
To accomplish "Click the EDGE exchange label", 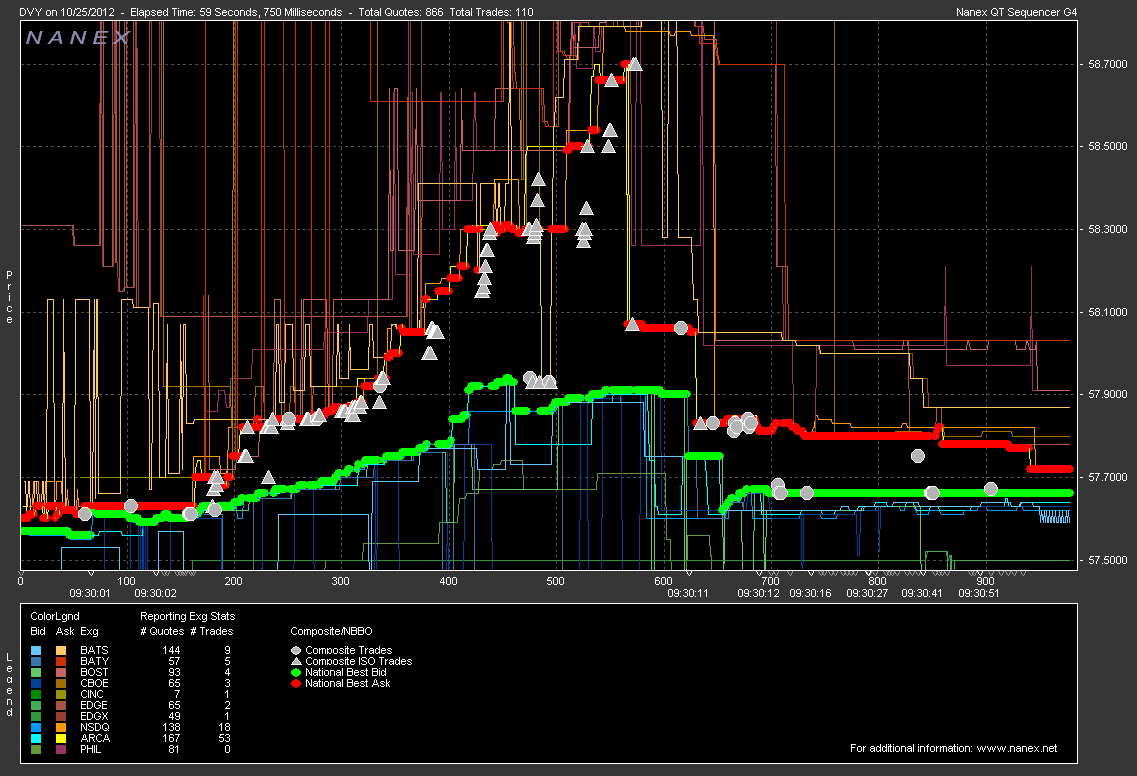I will (94, 705).
